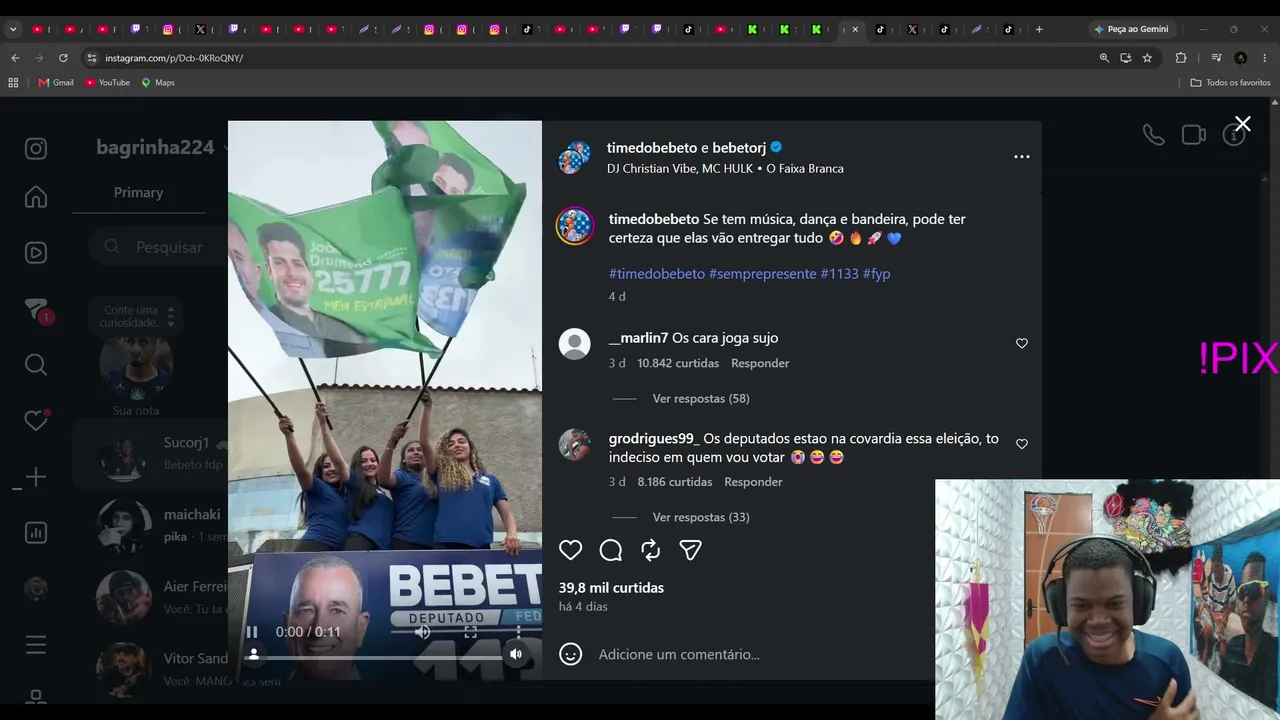1280x720 pixels.
Task: Open Chrome extensions puzzle icon
Action: [1181, 58]
